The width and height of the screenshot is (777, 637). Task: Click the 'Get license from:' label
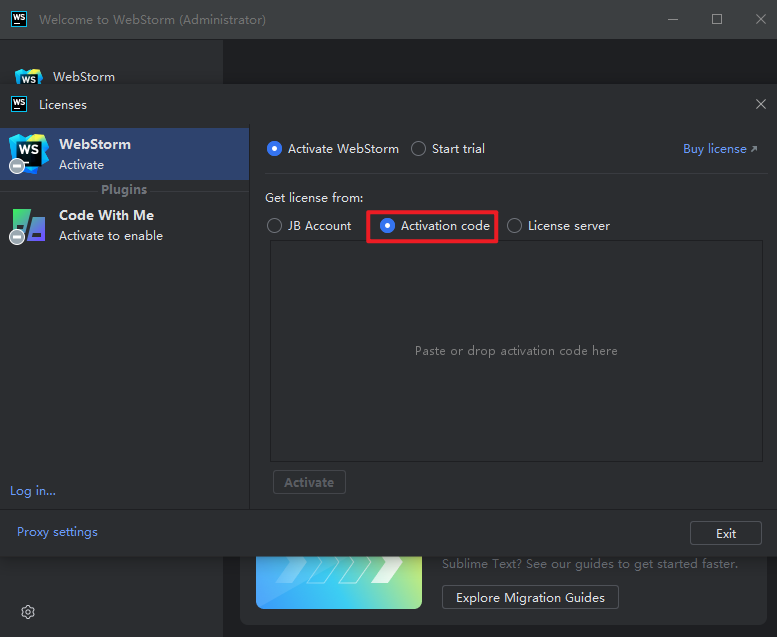(314, 198)
